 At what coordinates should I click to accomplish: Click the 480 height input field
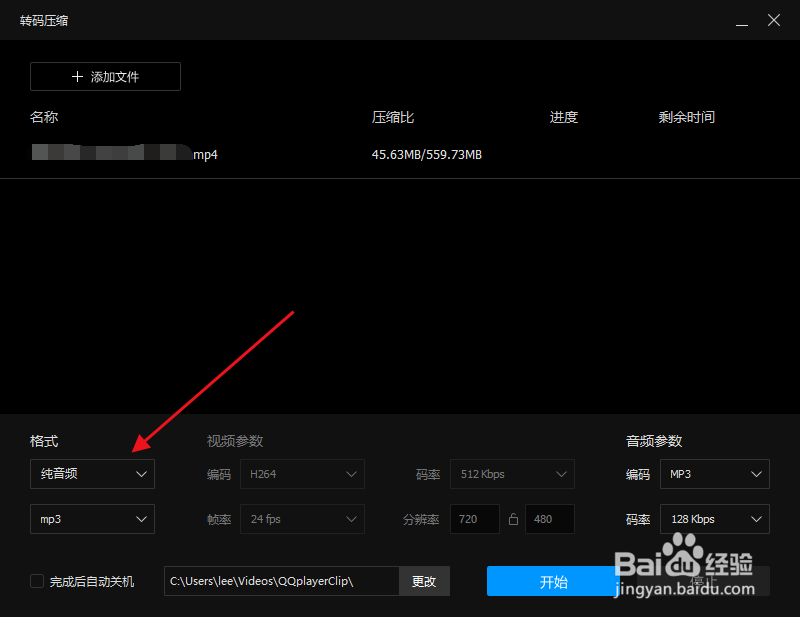(549, 519)
